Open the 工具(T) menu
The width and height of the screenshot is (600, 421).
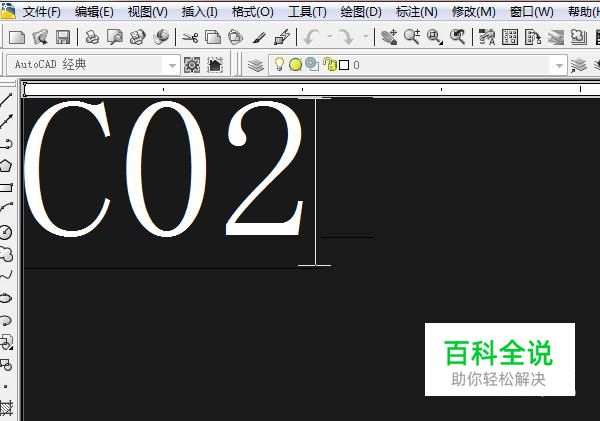click(307, 12)
